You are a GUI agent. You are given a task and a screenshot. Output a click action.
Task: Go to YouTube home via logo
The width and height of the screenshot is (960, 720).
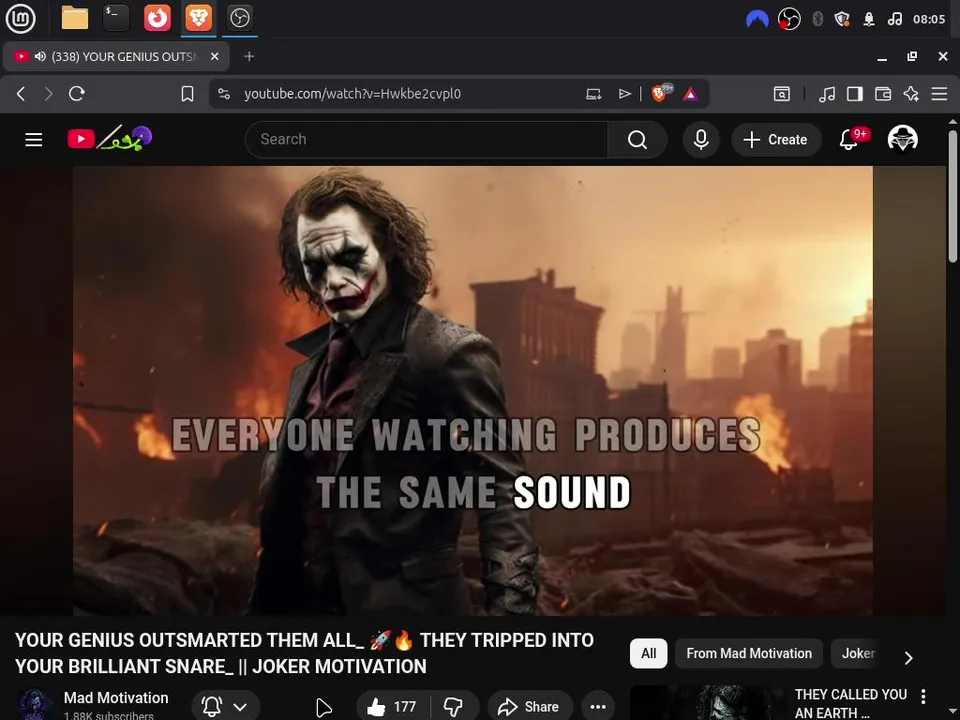[x=110, y=138]
